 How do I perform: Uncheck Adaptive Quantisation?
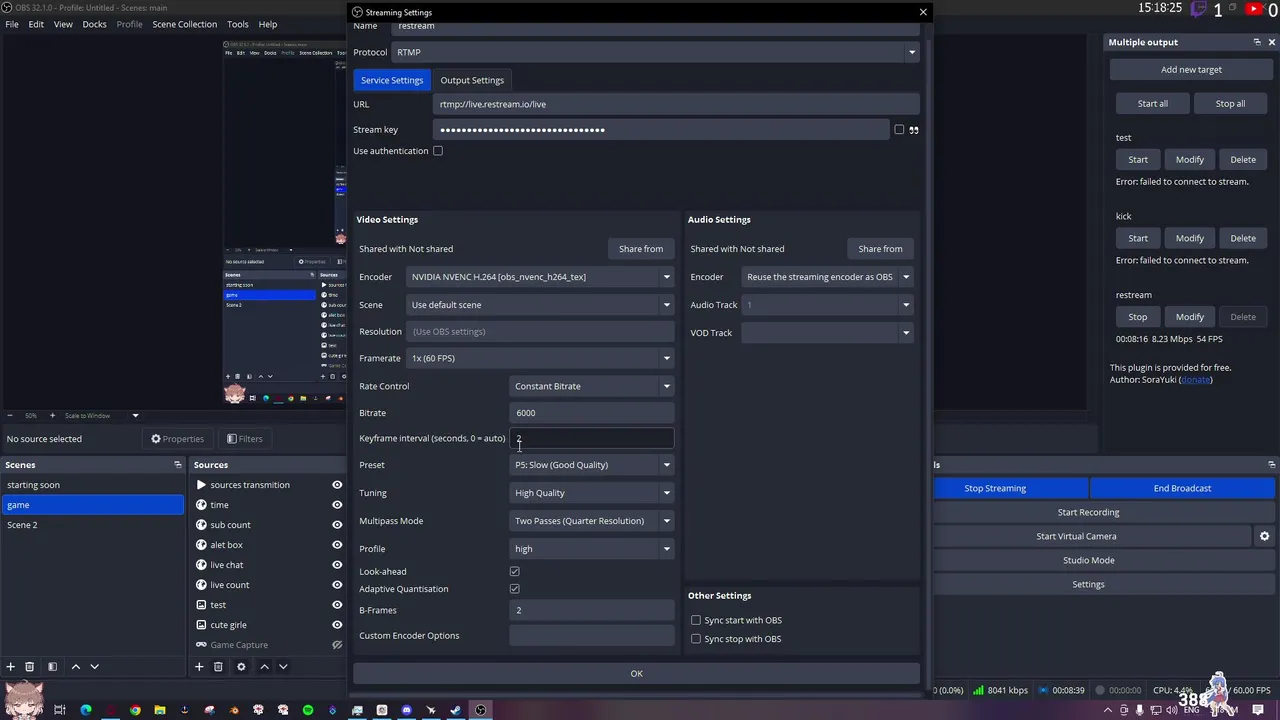click(515, 589)
